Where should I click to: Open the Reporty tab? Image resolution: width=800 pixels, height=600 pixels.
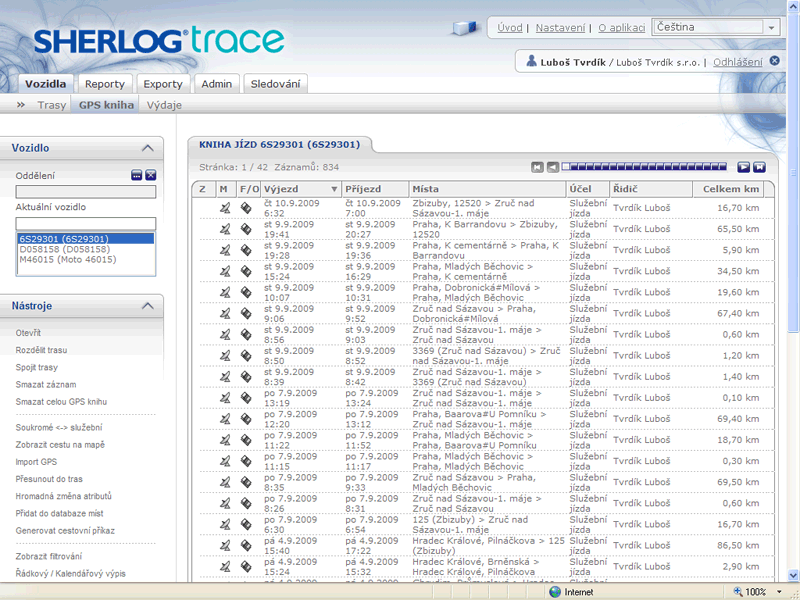105,84
